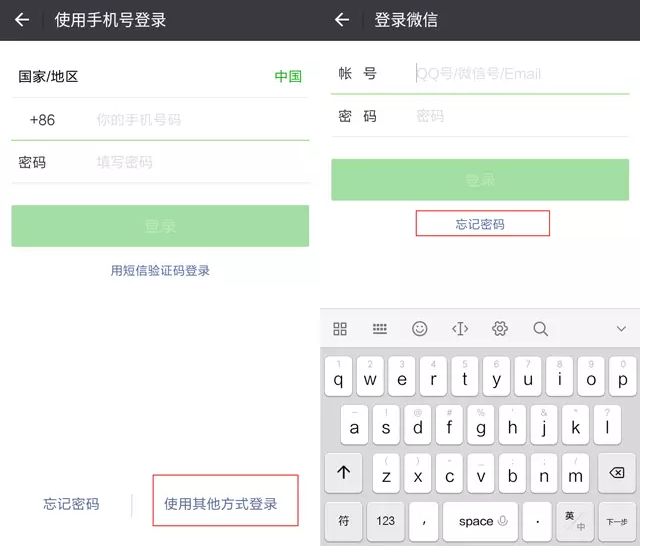The height and width of the screenshot is (553, 648).
Task: Tap the k key
Action: [x=575, y=425]
